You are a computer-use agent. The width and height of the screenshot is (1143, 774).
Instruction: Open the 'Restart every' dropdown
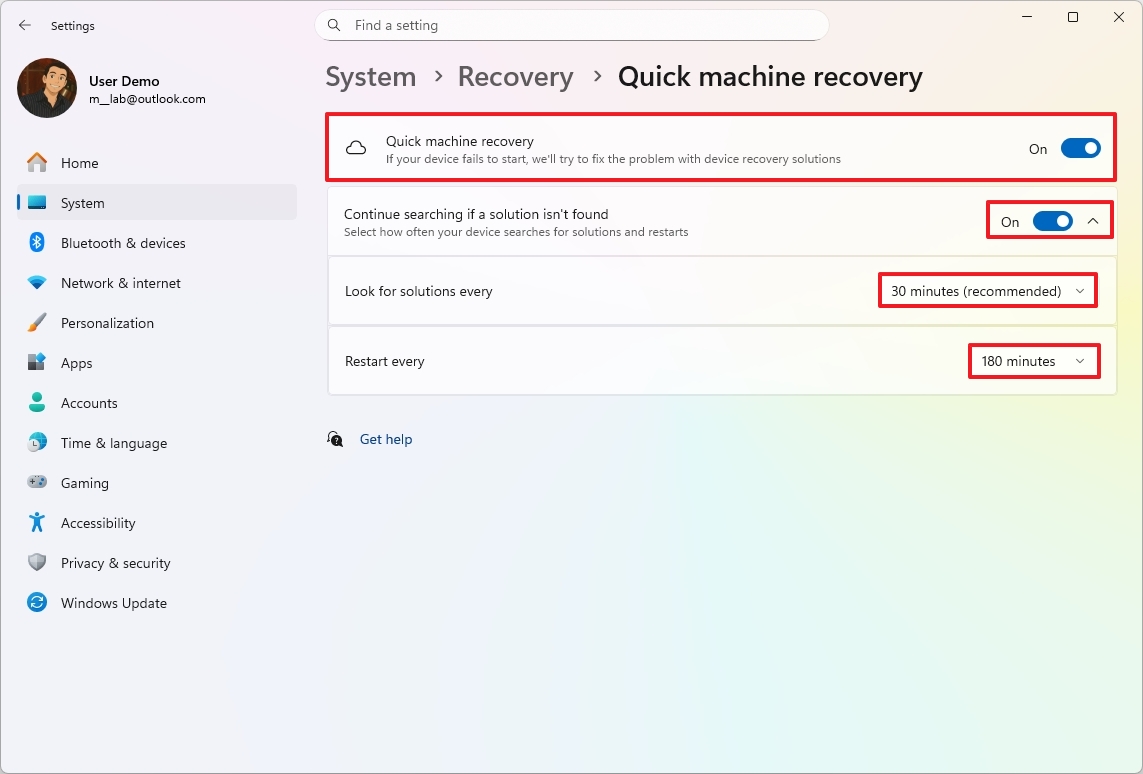[x=1034, y=361]
